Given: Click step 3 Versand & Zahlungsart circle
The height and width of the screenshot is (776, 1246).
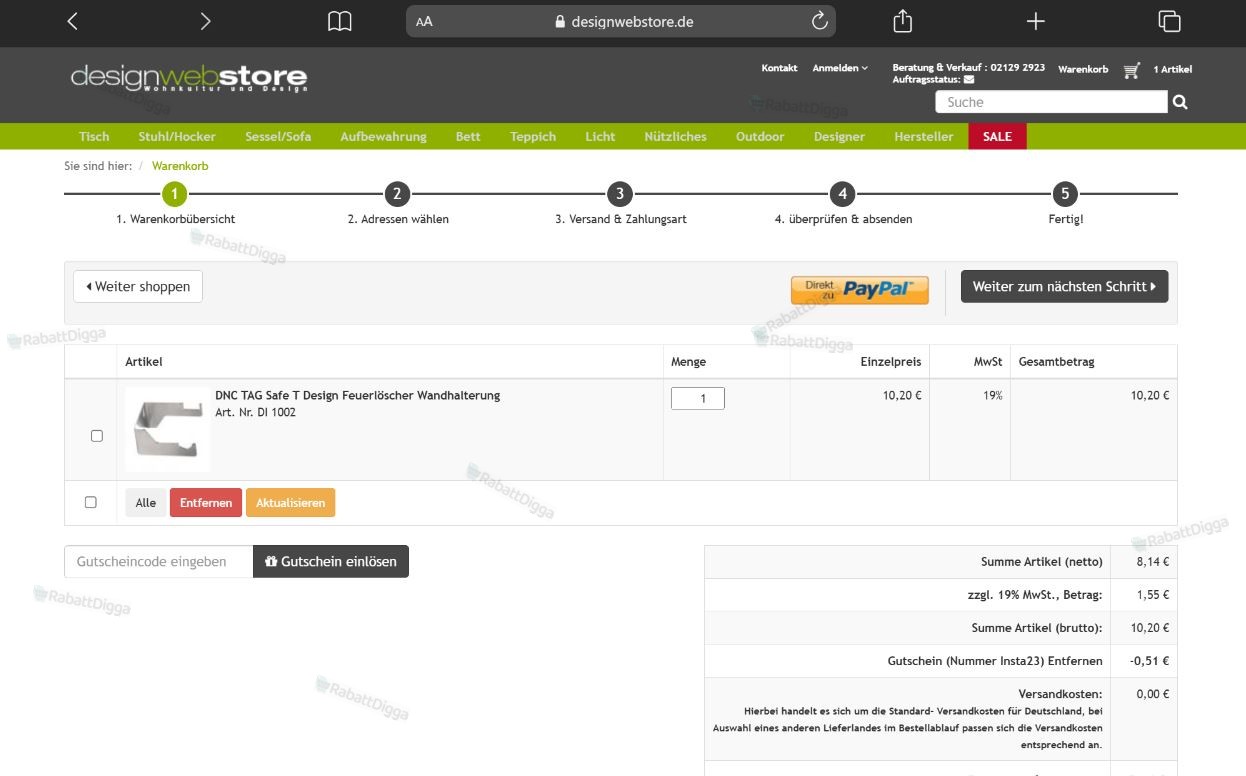Looking at the screenshot, I should [x=620, y=194].
